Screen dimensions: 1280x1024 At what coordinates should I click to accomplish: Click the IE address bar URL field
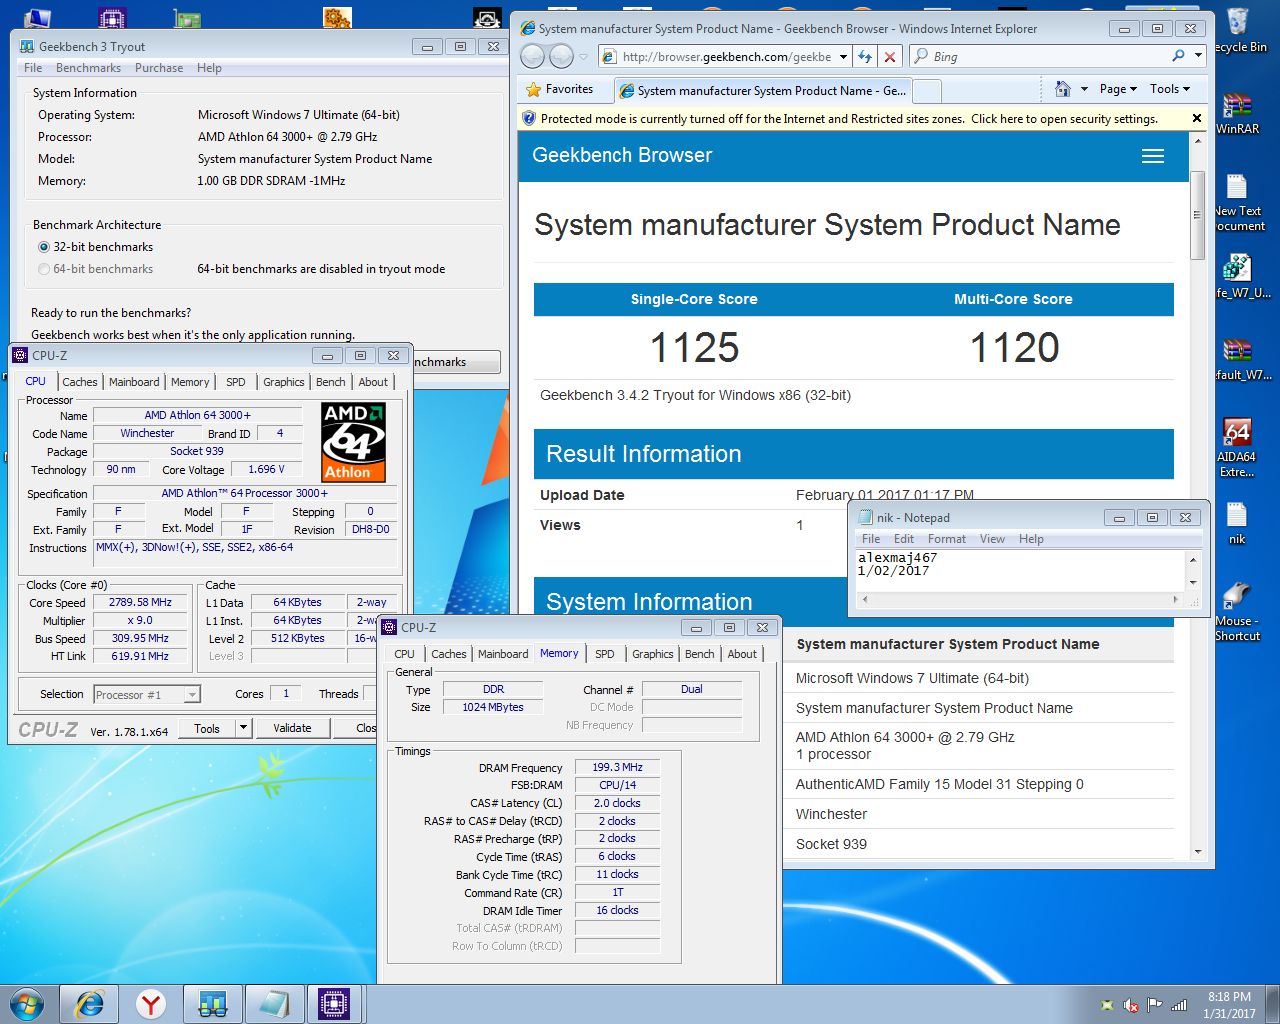tap(727, 57)
